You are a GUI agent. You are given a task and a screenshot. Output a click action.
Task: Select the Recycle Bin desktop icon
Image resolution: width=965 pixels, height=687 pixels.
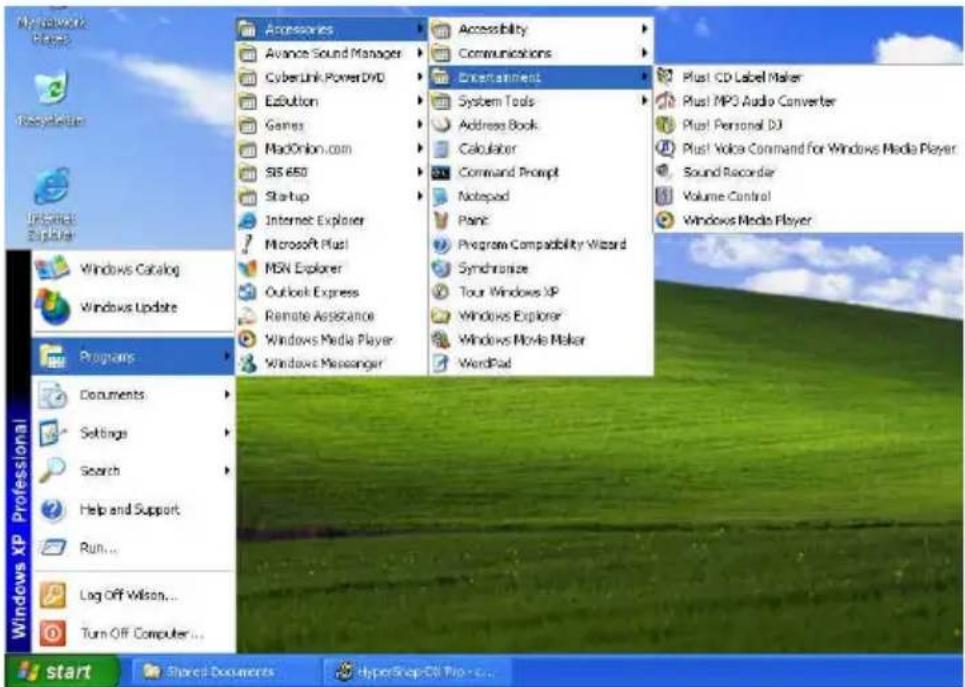51,98
